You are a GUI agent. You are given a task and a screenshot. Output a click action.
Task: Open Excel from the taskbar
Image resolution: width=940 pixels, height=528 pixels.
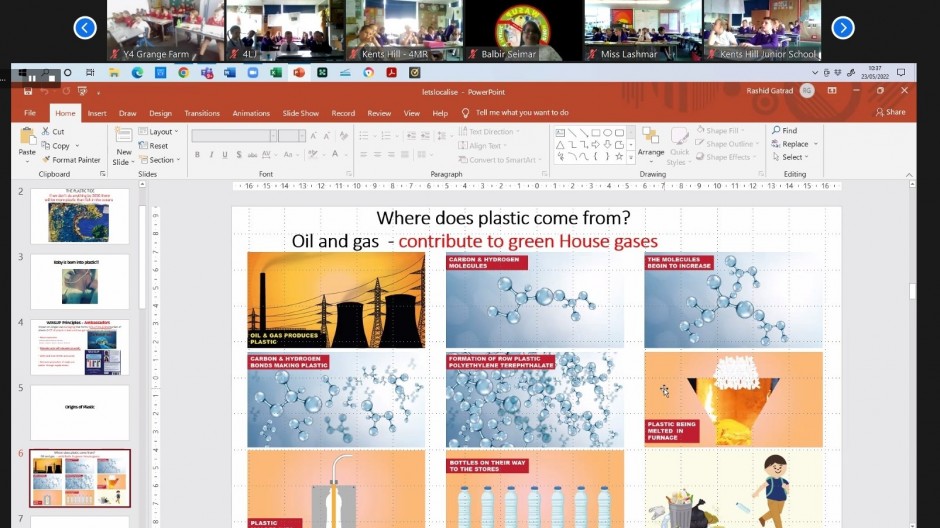276,73
